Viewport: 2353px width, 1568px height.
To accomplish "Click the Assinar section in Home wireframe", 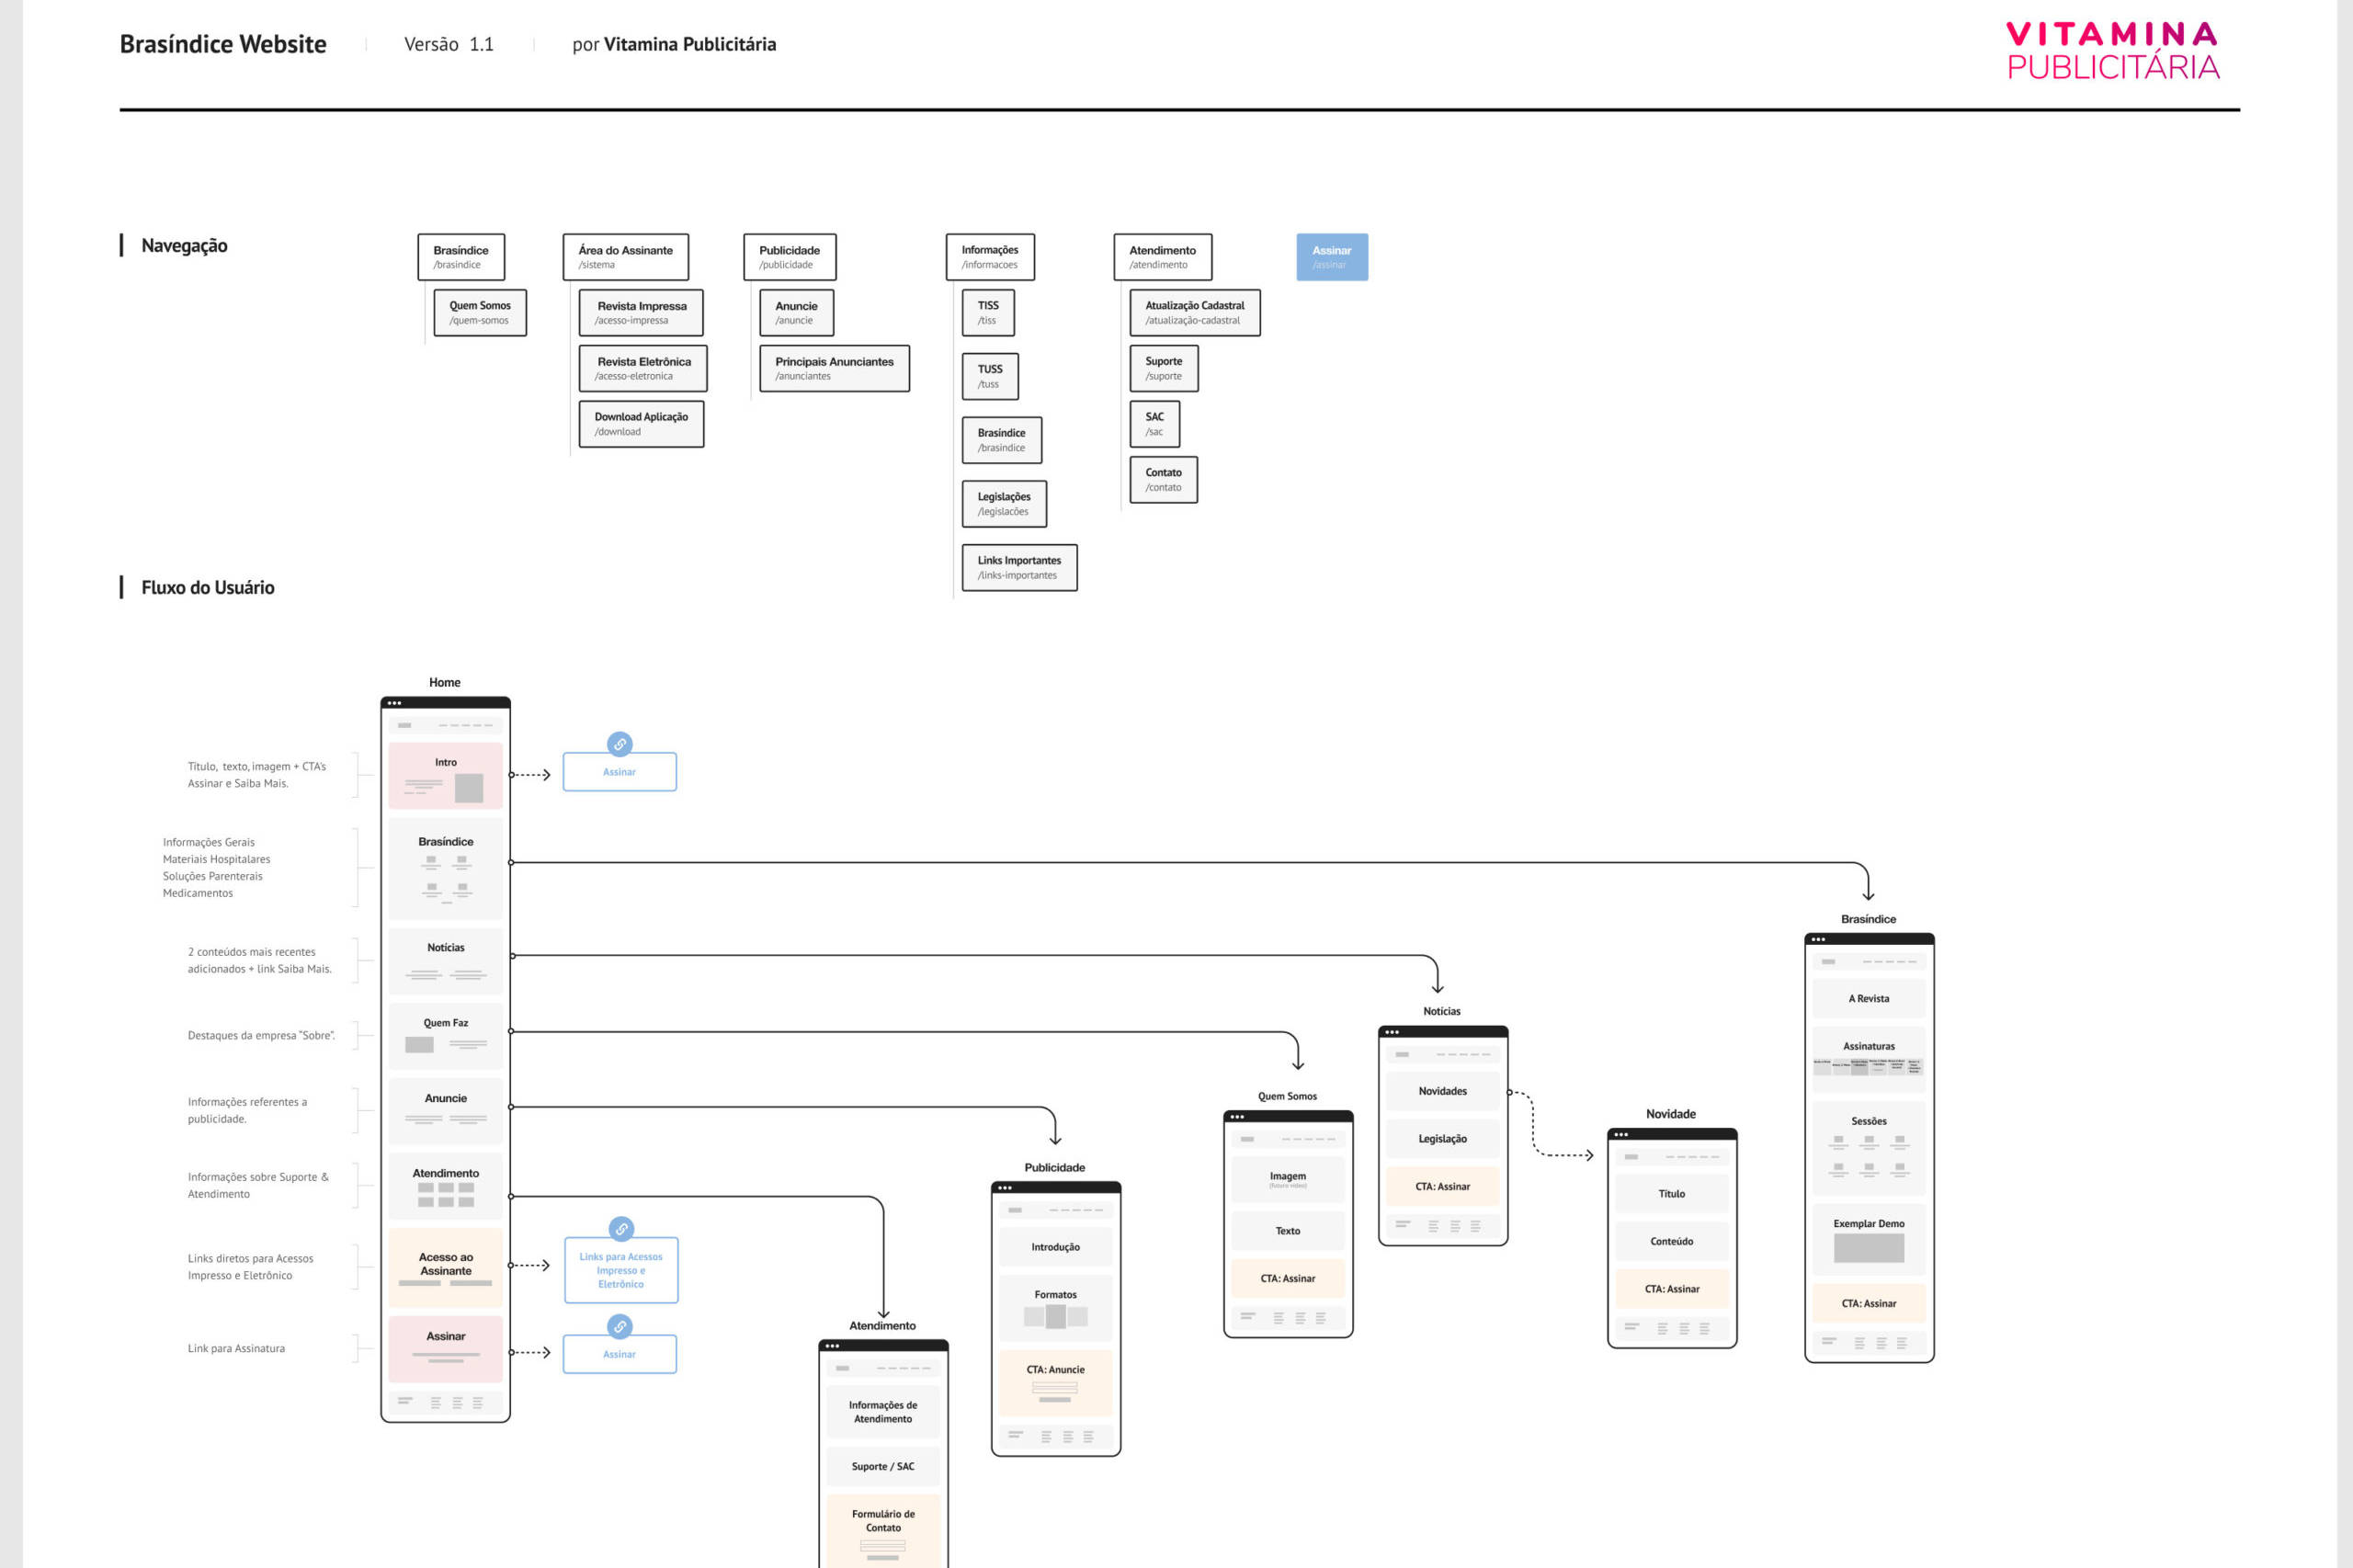I will coord(446,1349).
